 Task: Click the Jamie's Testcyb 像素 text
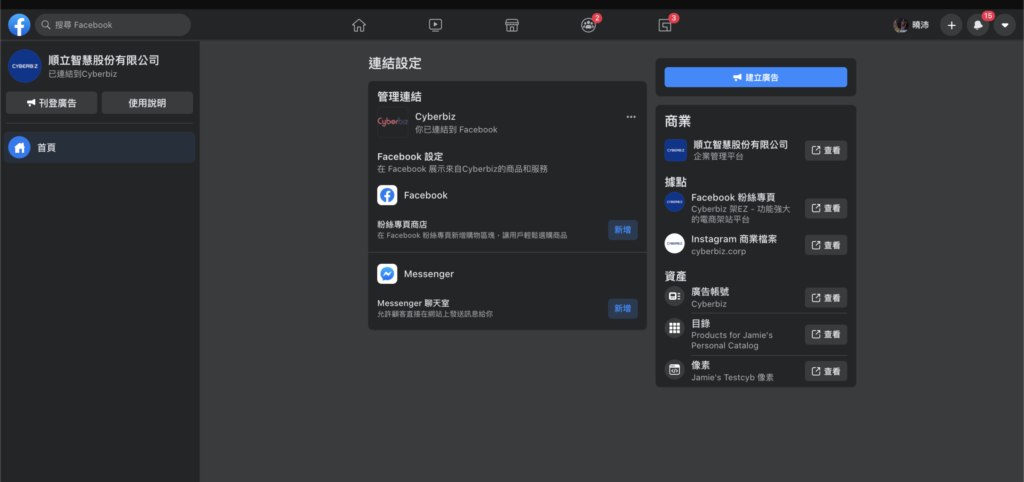tap(733, 377)
